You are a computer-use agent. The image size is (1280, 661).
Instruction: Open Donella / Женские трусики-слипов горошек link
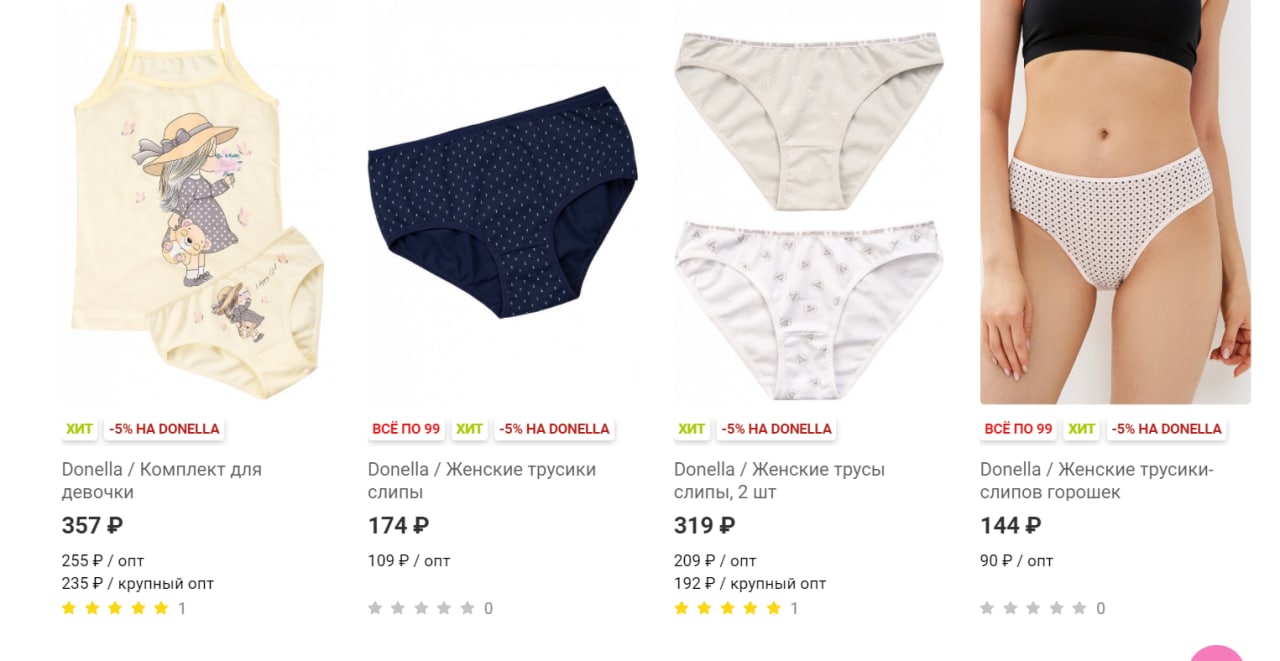[x=1097, y=481]
